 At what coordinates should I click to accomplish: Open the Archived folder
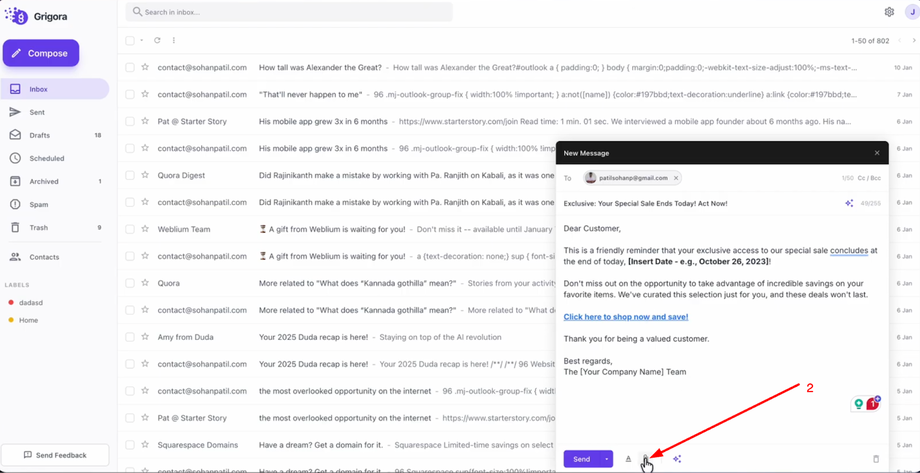tap(55, 181)
